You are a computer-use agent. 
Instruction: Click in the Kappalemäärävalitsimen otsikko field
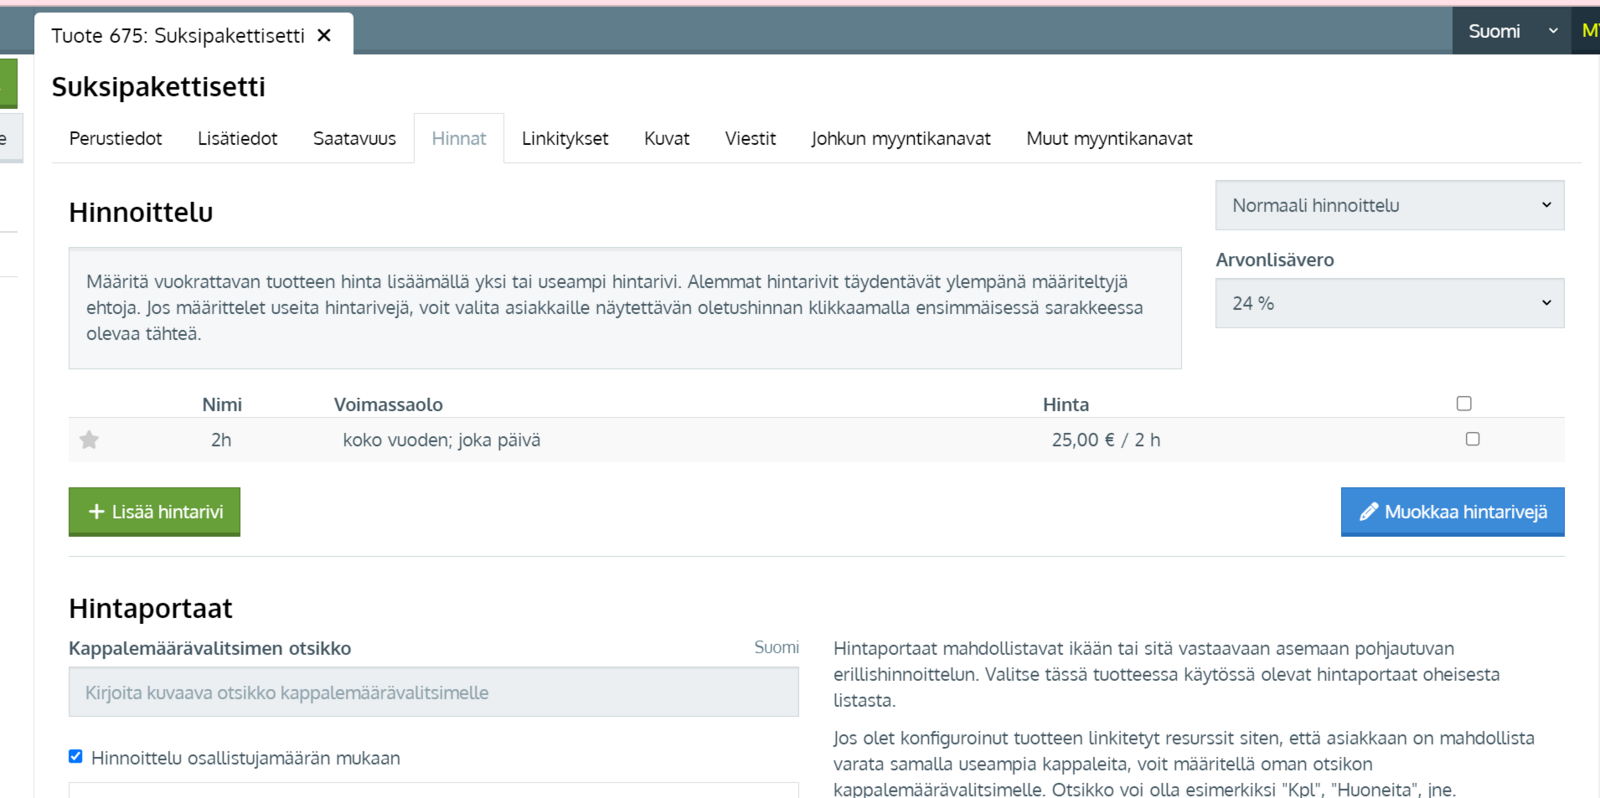[x=433, y=693]
